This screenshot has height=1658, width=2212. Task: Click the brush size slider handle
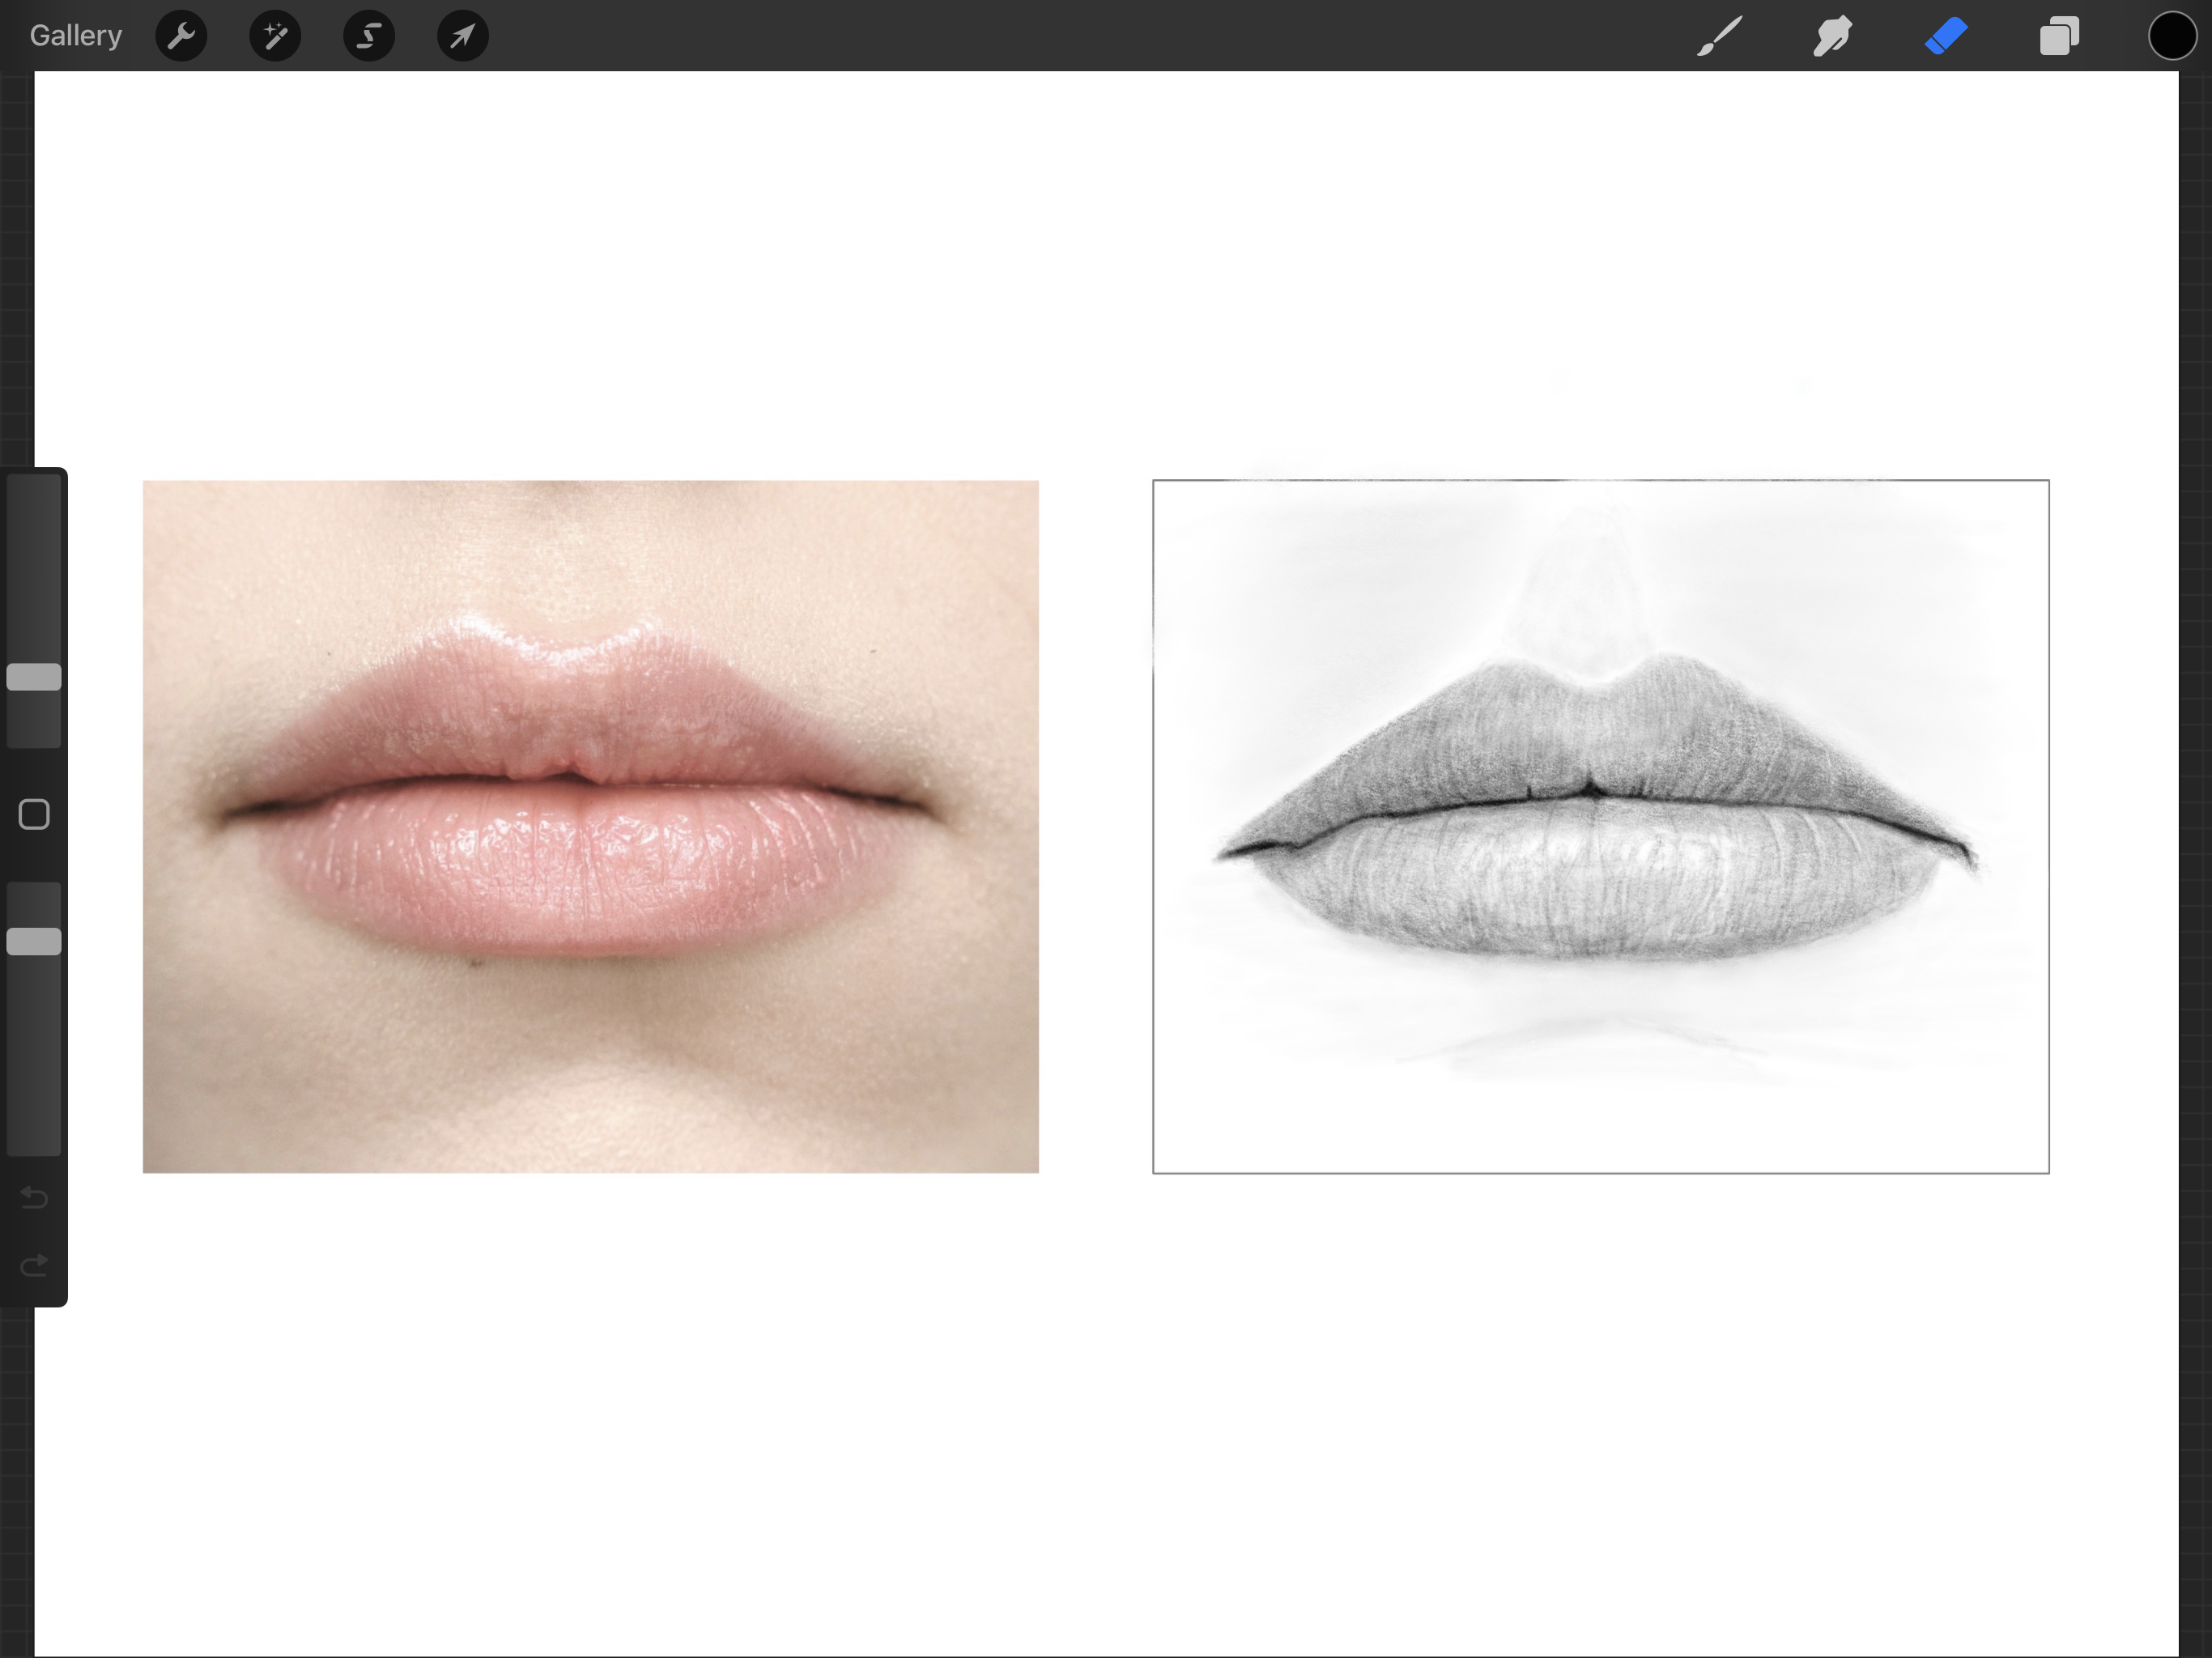click(x=34, y=677)
